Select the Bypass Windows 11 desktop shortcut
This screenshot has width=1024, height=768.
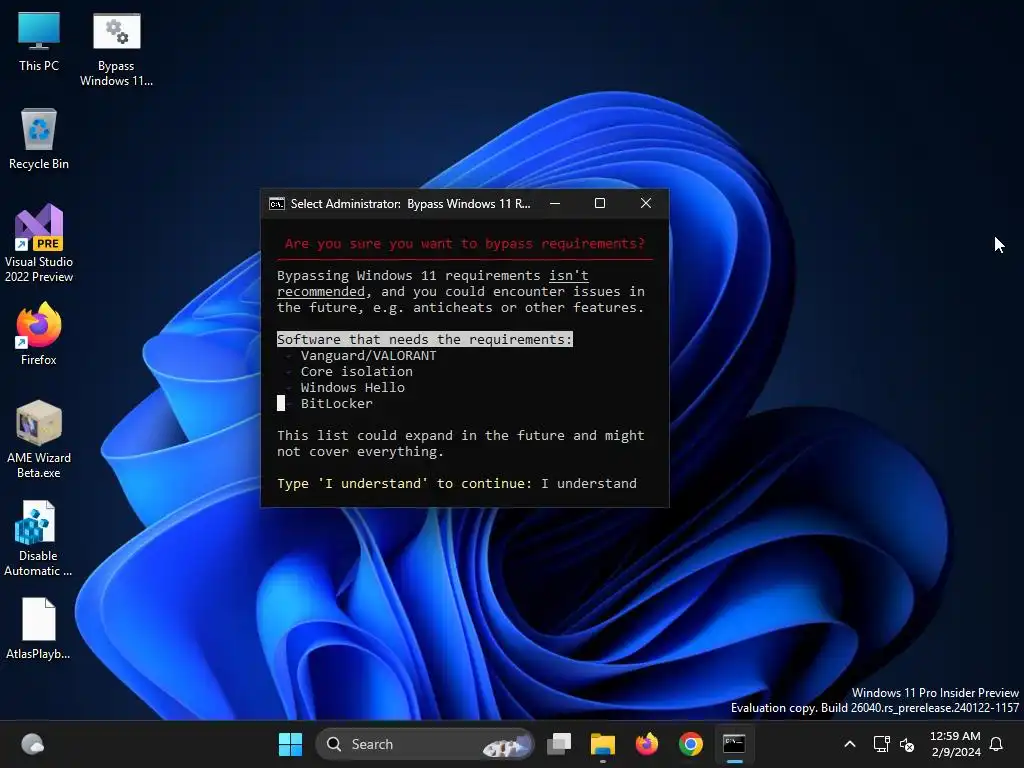116,50
